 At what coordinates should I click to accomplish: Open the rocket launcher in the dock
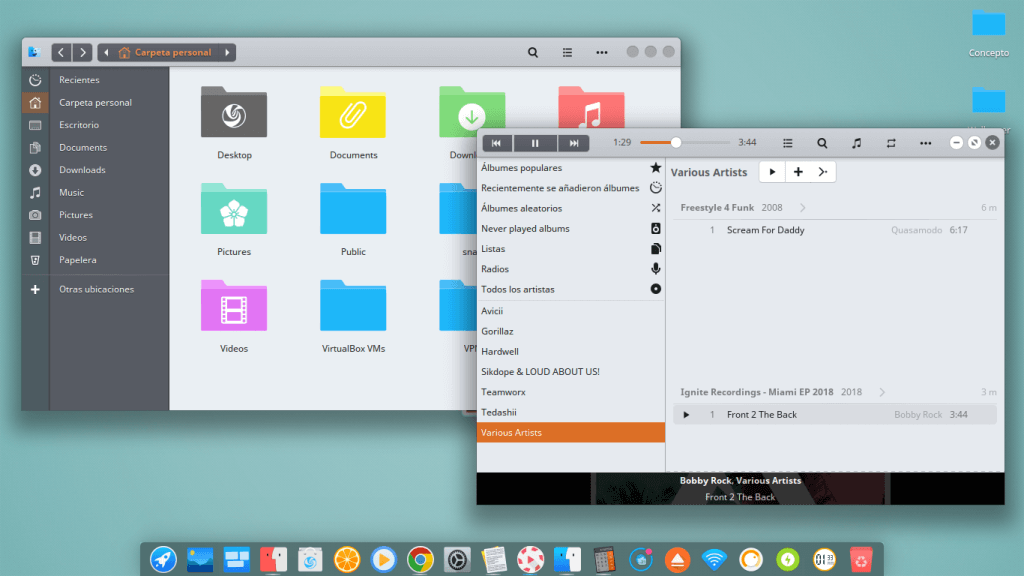coord(163,560)
